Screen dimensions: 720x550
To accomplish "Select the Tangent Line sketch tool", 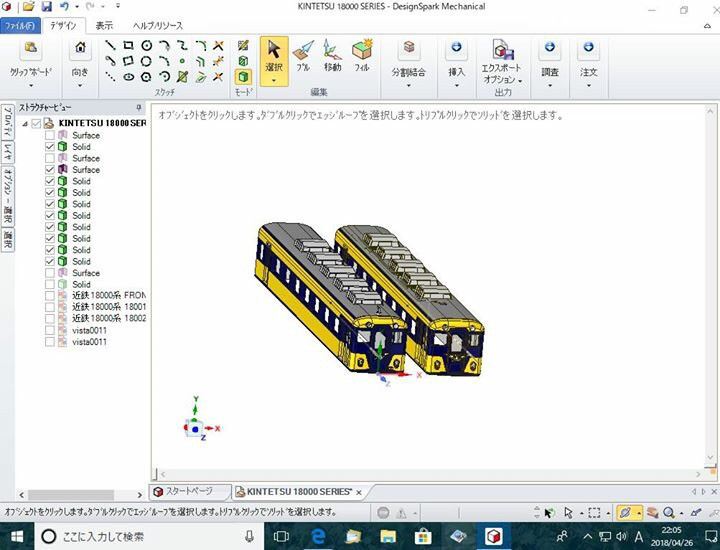I will point(110,61).
